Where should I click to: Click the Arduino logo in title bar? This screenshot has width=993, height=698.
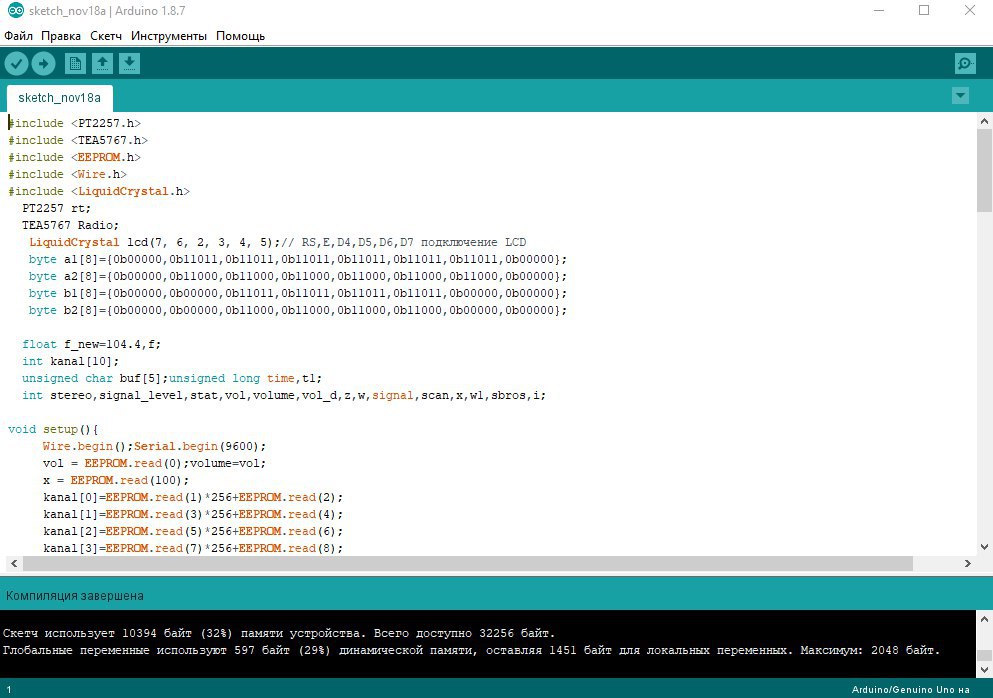(x=15, y=11)
